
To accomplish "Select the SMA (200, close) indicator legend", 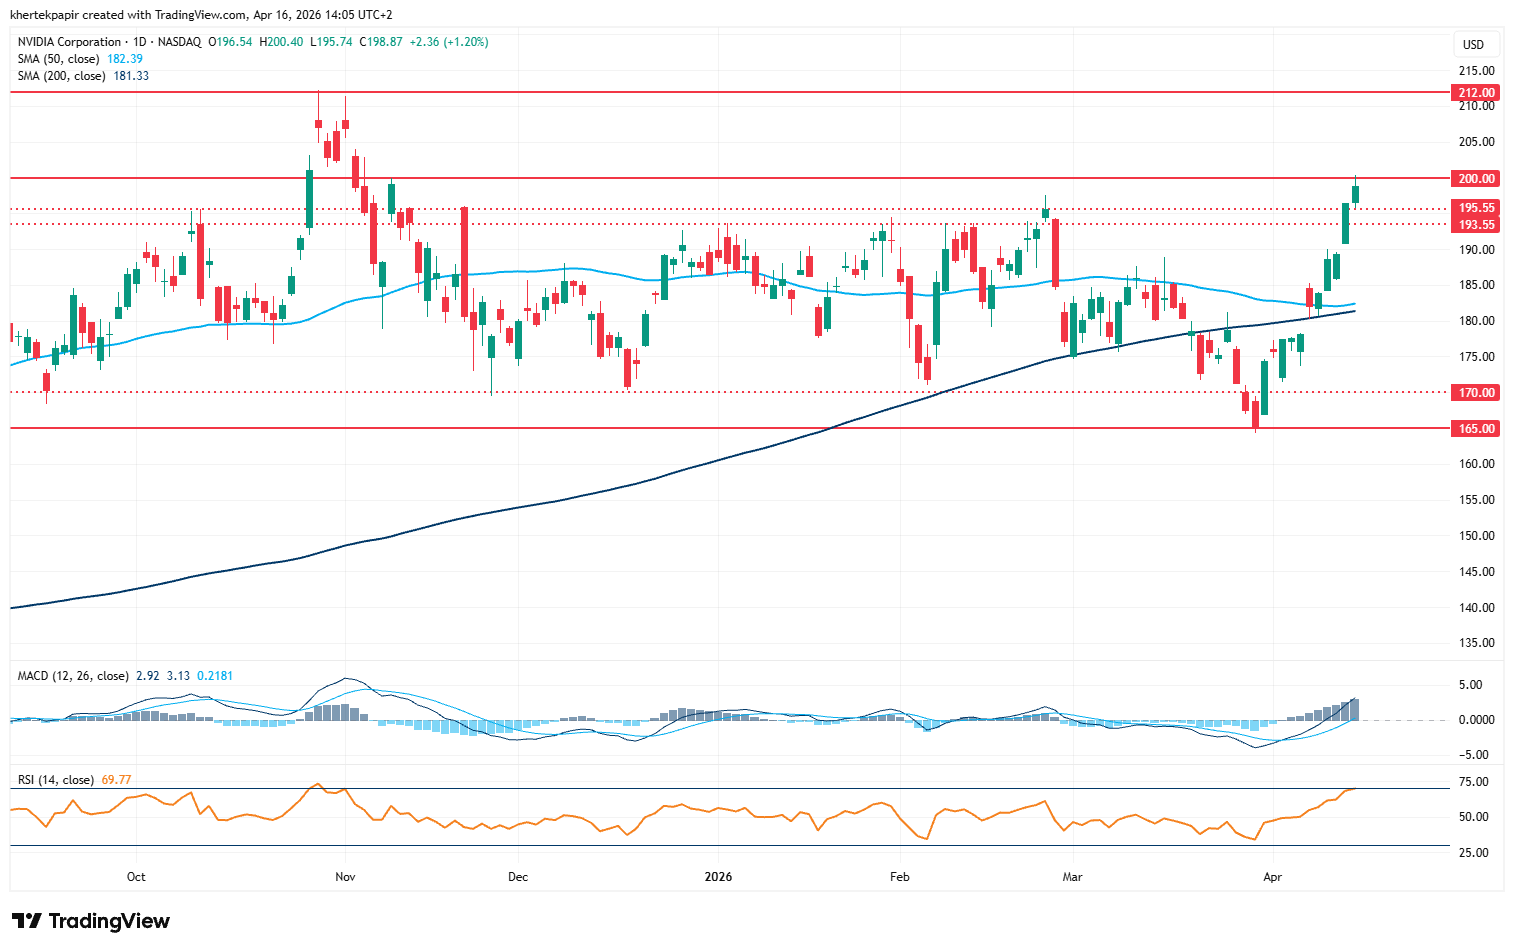I will click(x=61, y=76).
